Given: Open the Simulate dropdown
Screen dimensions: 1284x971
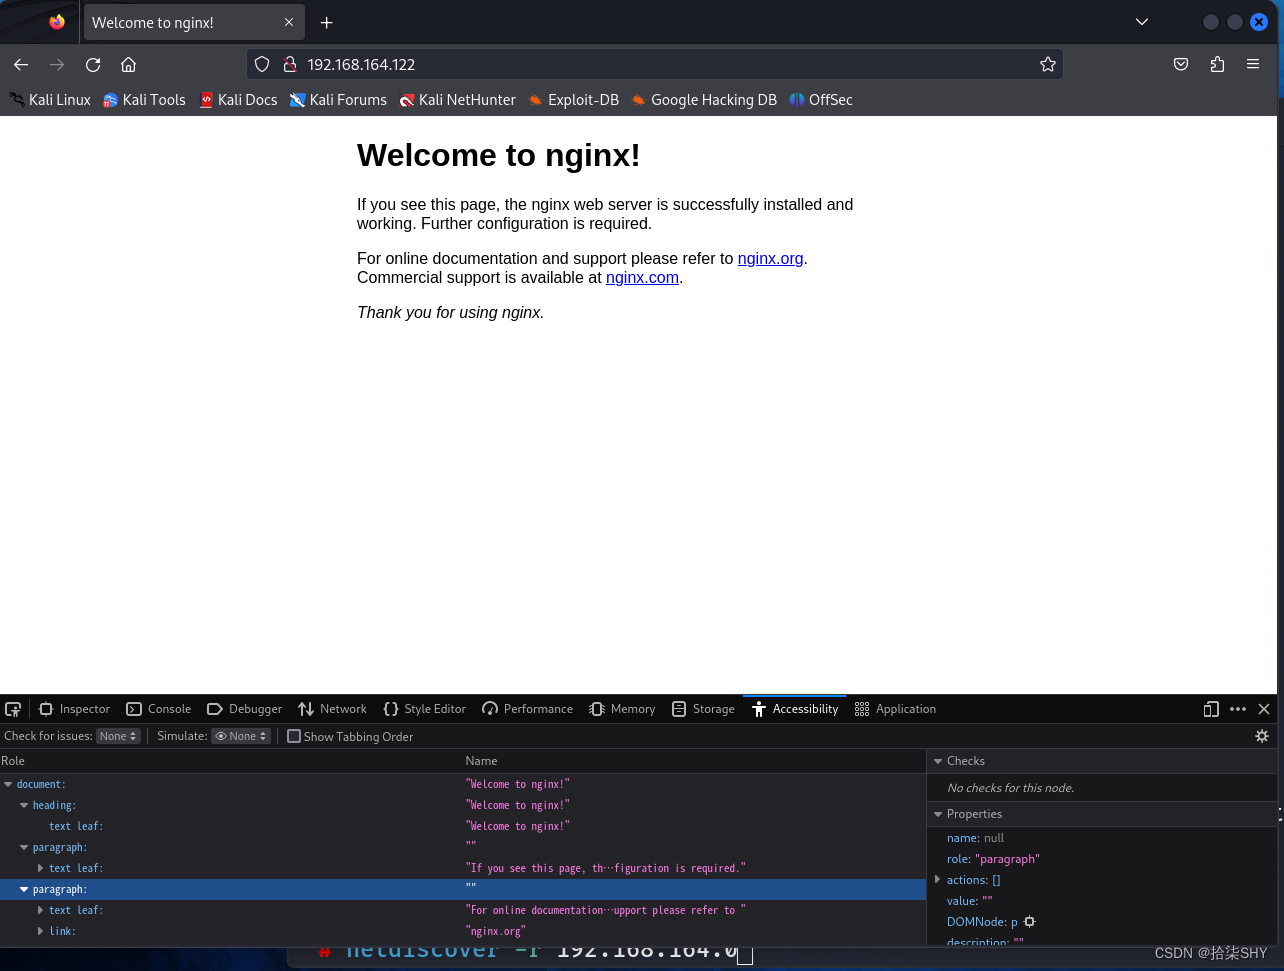Looking at the screenshot, I should [241, 736].
